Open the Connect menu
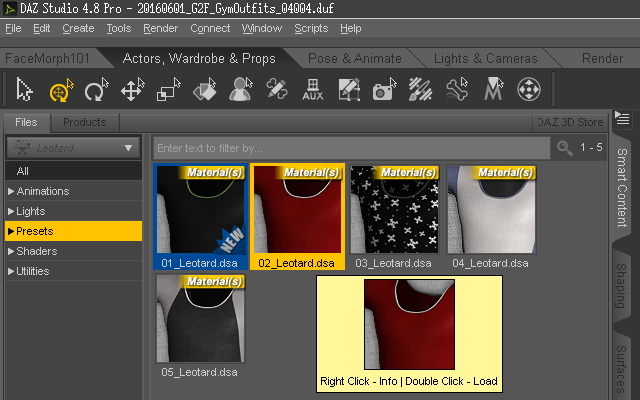This screenshot has width=640, height=400. tap(210, 29)
